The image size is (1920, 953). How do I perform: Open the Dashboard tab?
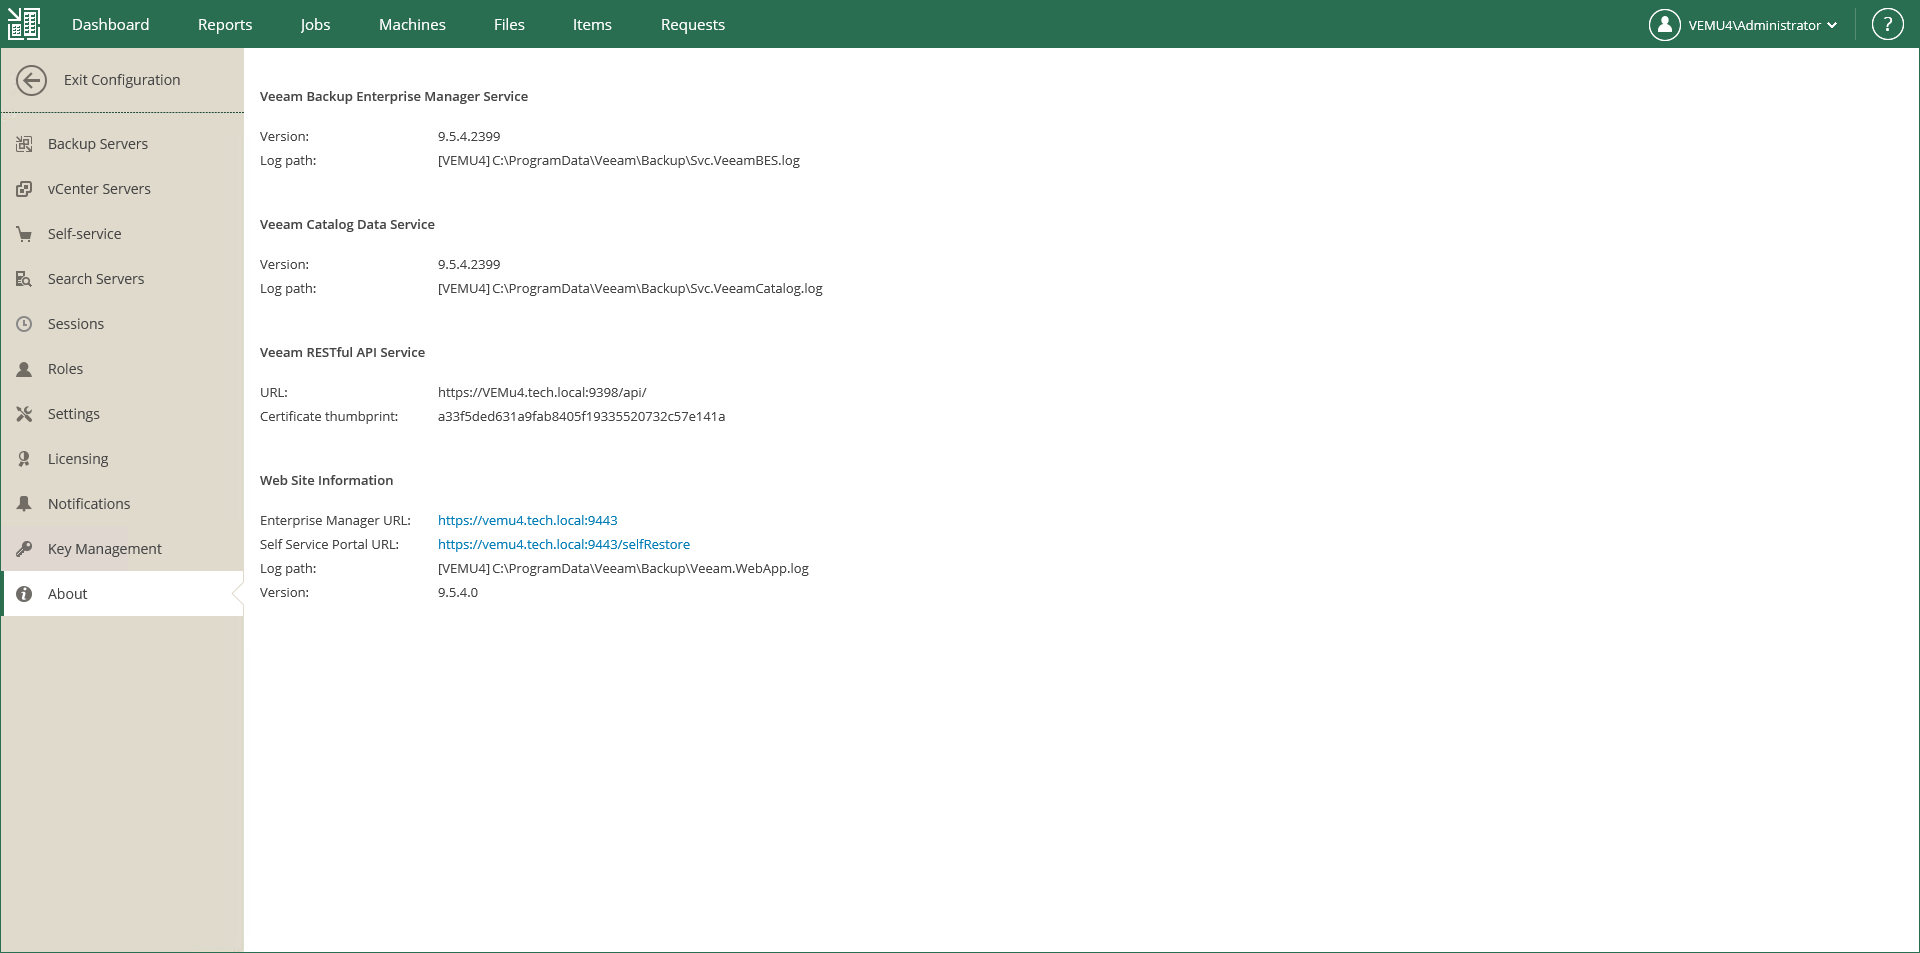[110, 24]
